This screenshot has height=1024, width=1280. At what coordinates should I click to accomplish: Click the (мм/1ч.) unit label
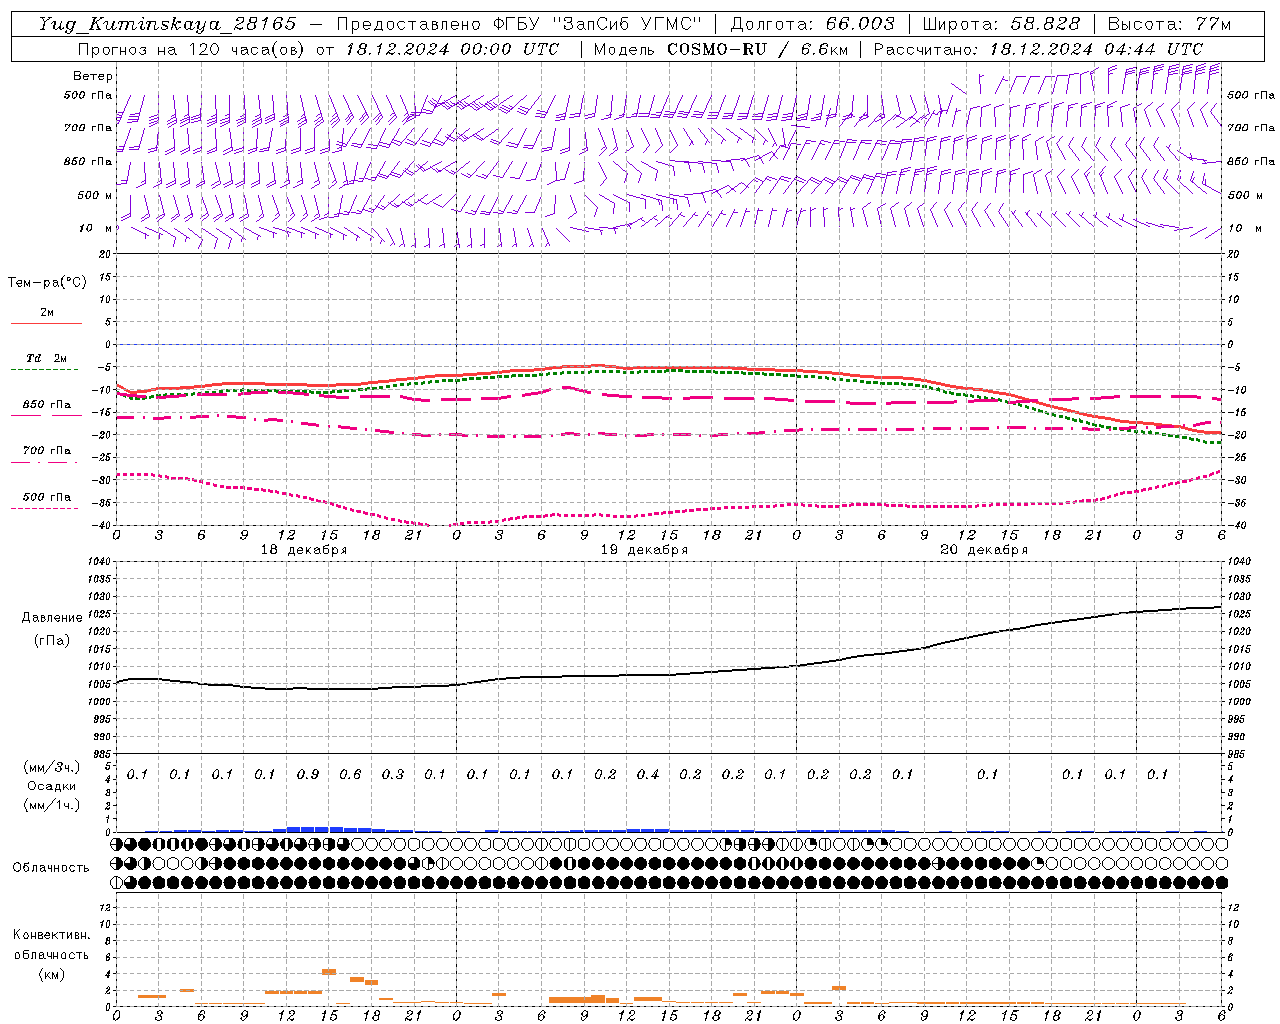click(x=52, y=805)
